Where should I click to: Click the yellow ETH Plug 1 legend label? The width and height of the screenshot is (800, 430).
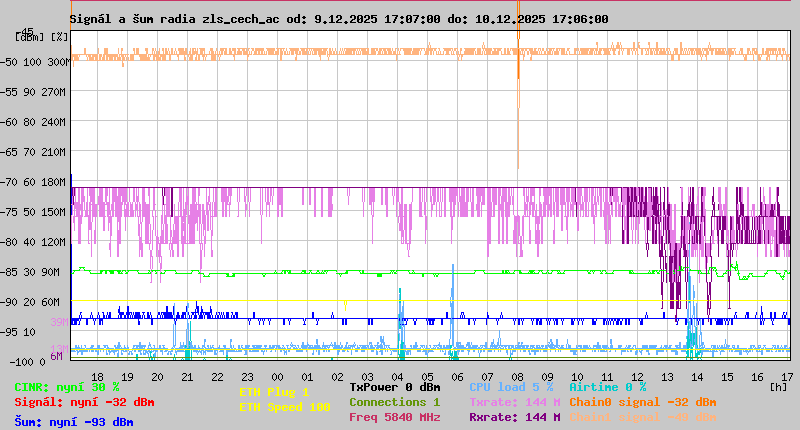(274, 392)
